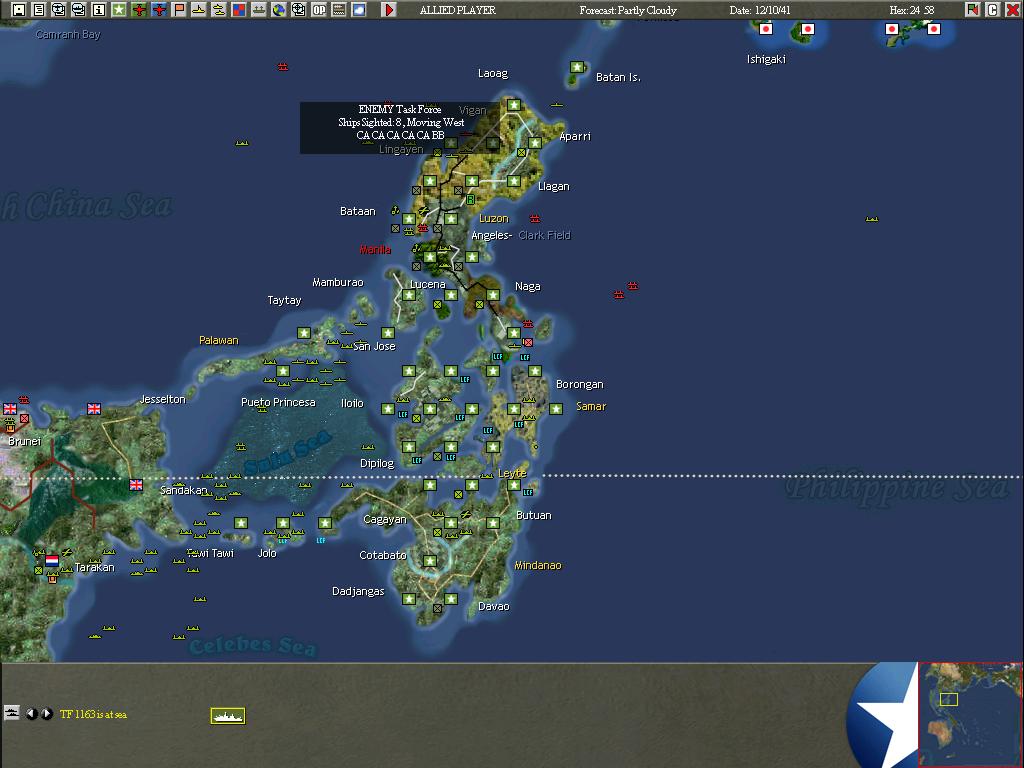Click the ALLIED PLAYER label

coord(458,10)
